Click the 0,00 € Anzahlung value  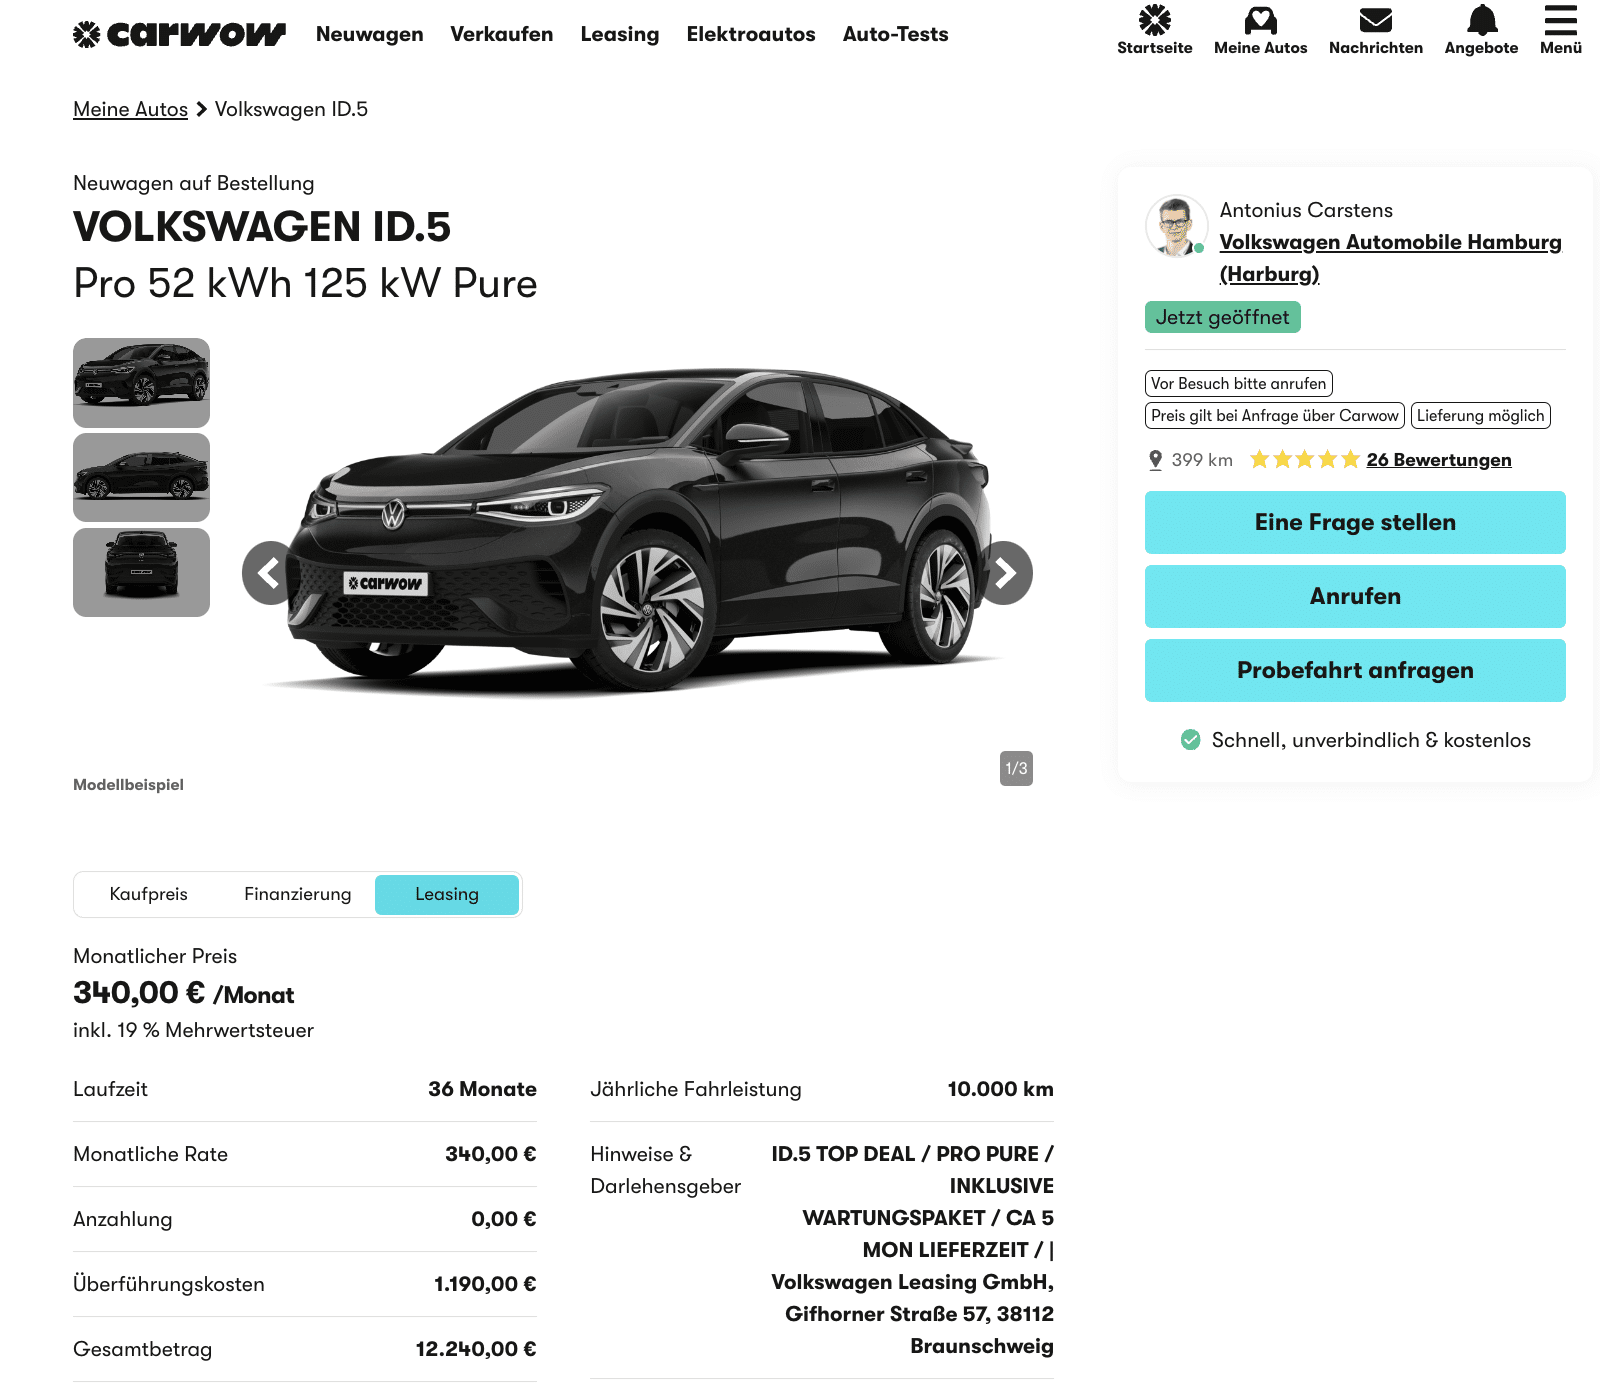pyautogui.click(x=503, y=1219)
